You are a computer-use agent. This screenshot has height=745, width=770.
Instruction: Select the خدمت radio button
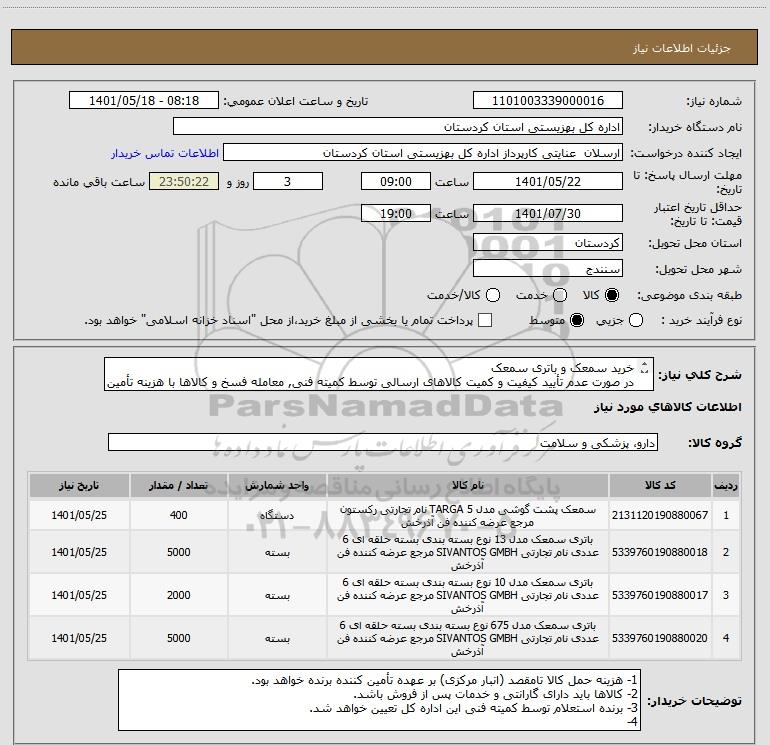[x=560, y=295]
